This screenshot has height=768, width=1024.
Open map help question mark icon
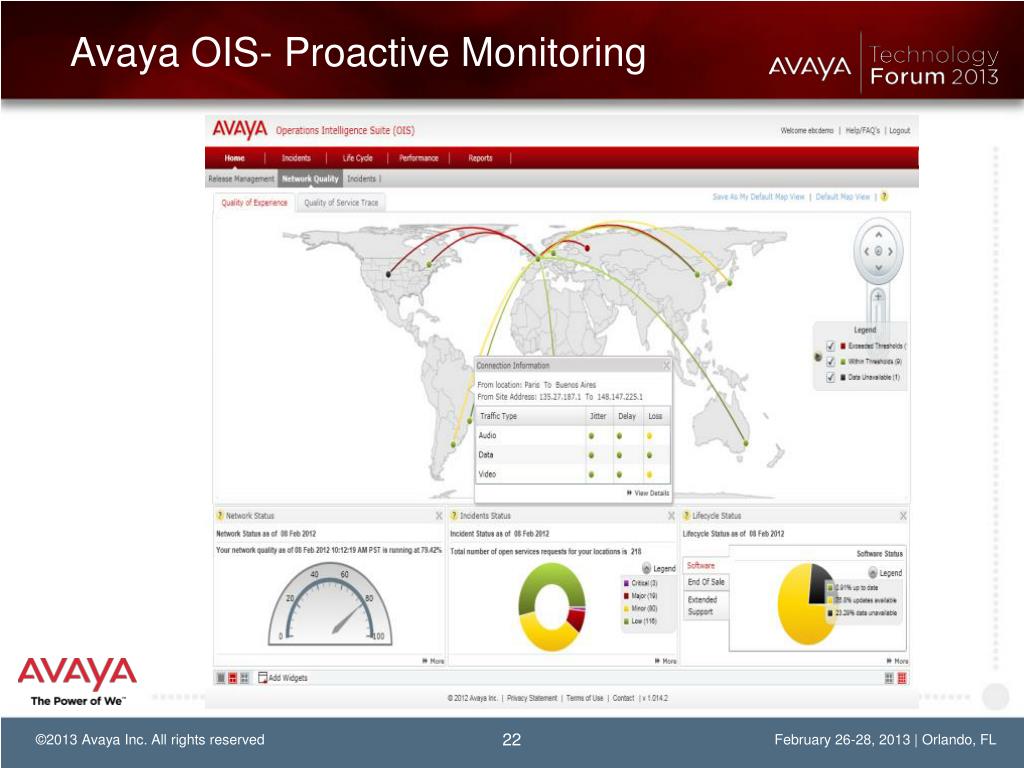click(x=884, y=197)
